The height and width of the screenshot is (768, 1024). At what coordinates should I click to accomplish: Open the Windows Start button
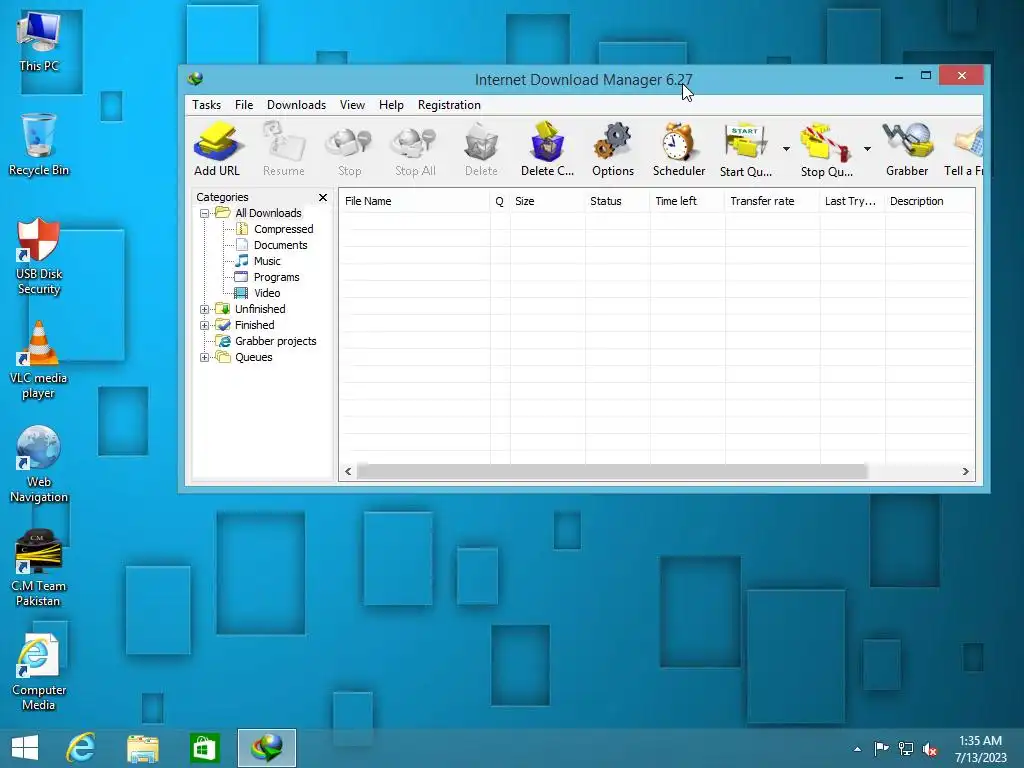click(x=25, y=748)
